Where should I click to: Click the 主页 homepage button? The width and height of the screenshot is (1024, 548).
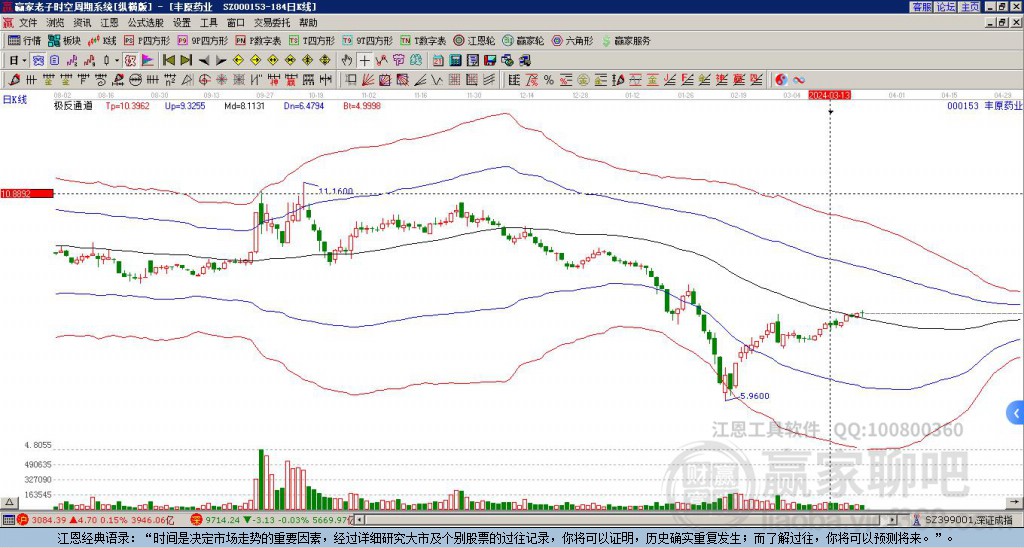(970, 7)
